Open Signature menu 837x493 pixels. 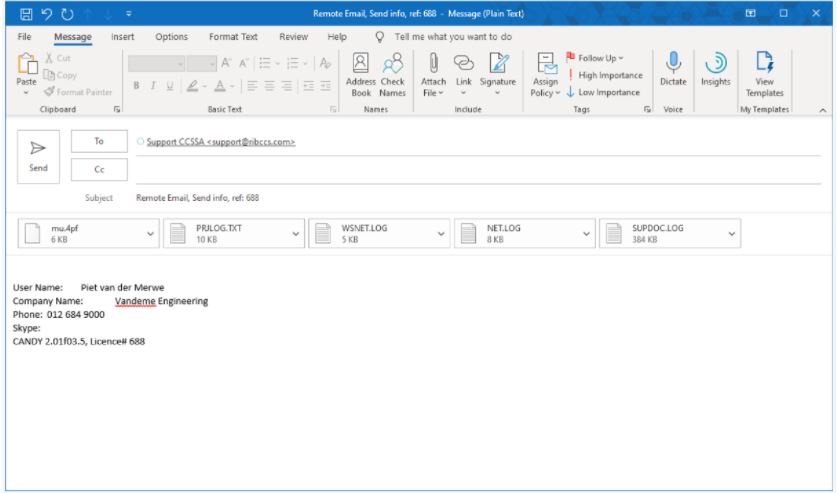[498, 75]
